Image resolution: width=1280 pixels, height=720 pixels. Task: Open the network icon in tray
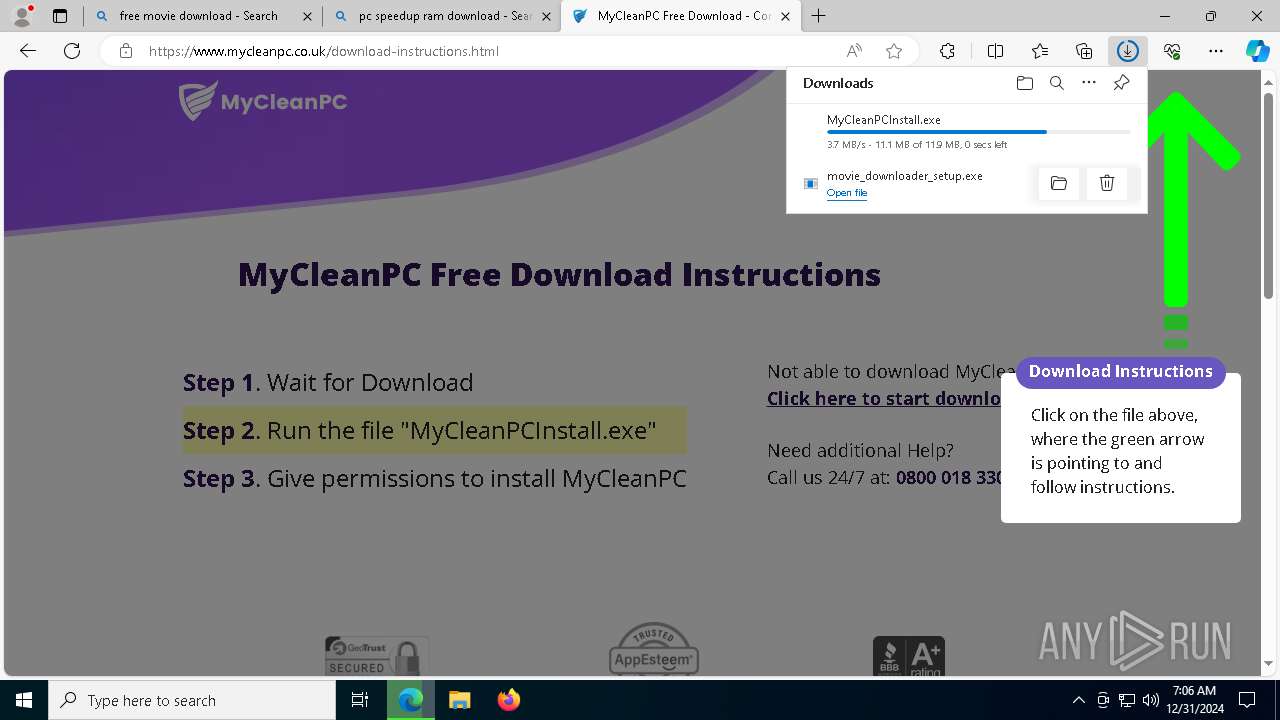click(x=1127, y=700)
